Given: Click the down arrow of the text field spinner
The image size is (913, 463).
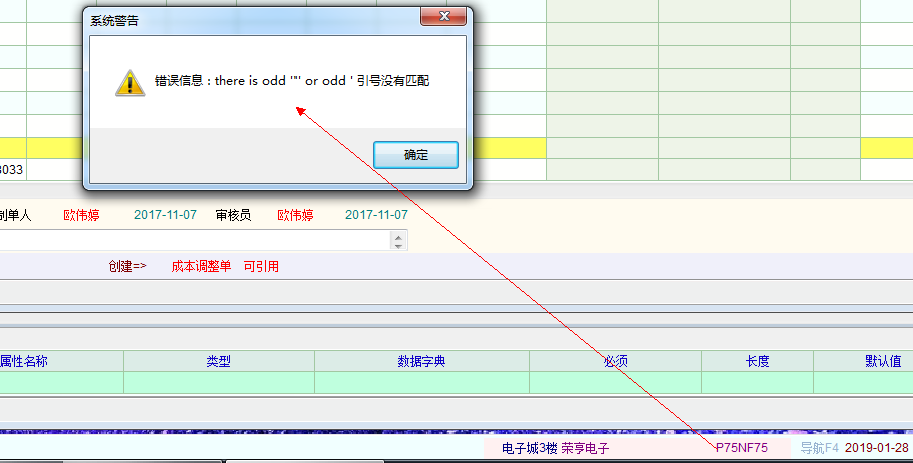Looking at the screenshot, I should [x=399, y=245].
